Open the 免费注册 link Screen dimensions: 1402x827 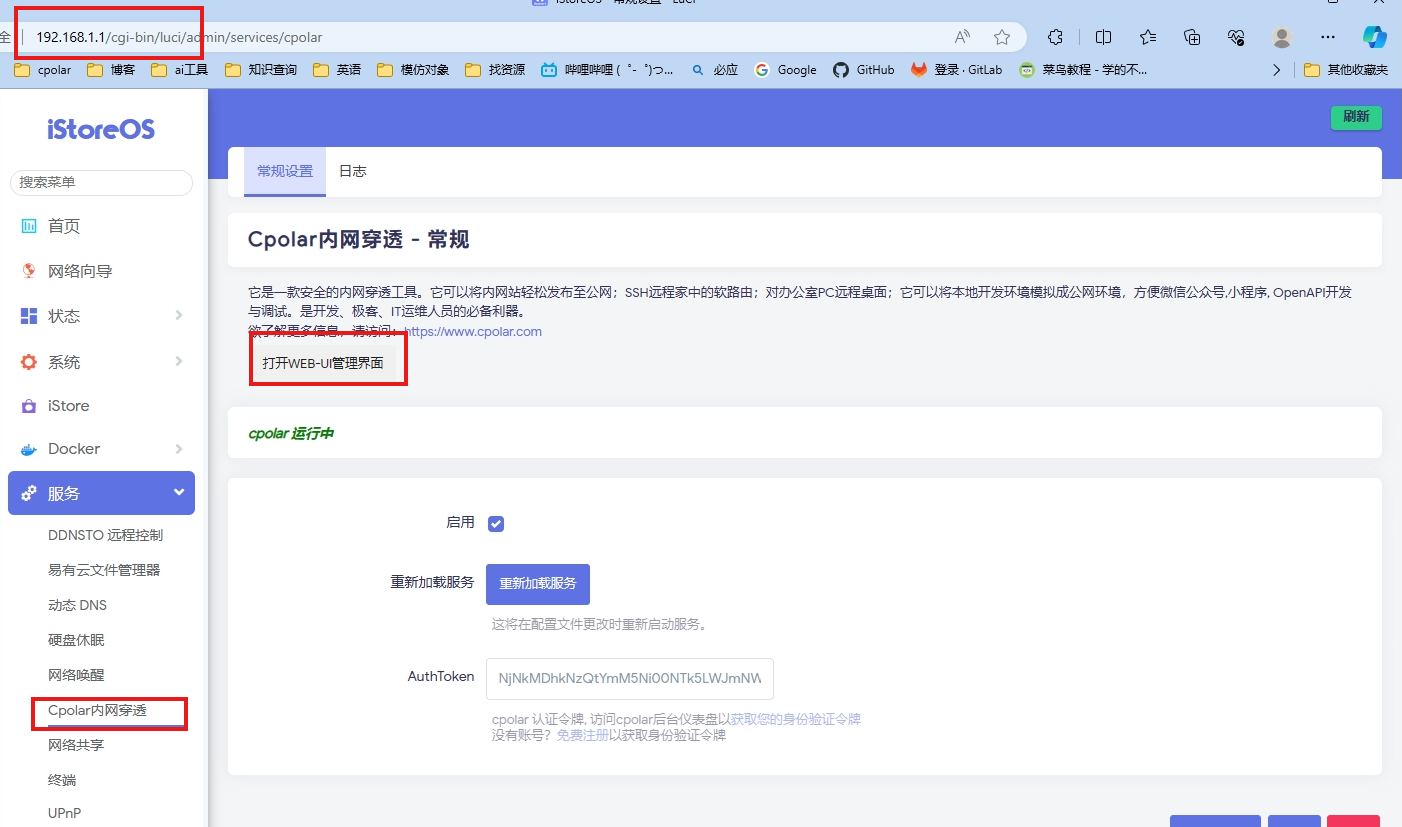pos(583,735)
